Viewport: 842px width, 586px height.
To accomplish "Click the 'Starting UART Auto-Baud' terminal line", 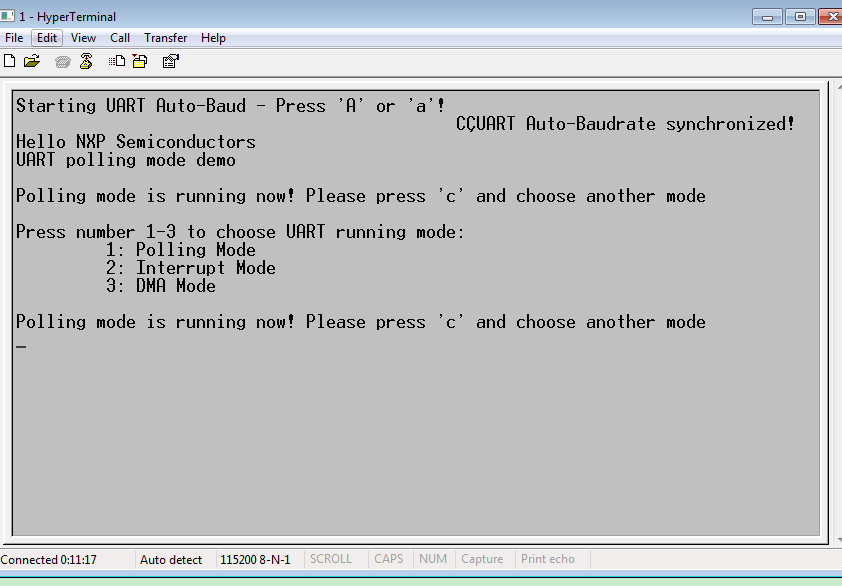I will click(231, 106).
